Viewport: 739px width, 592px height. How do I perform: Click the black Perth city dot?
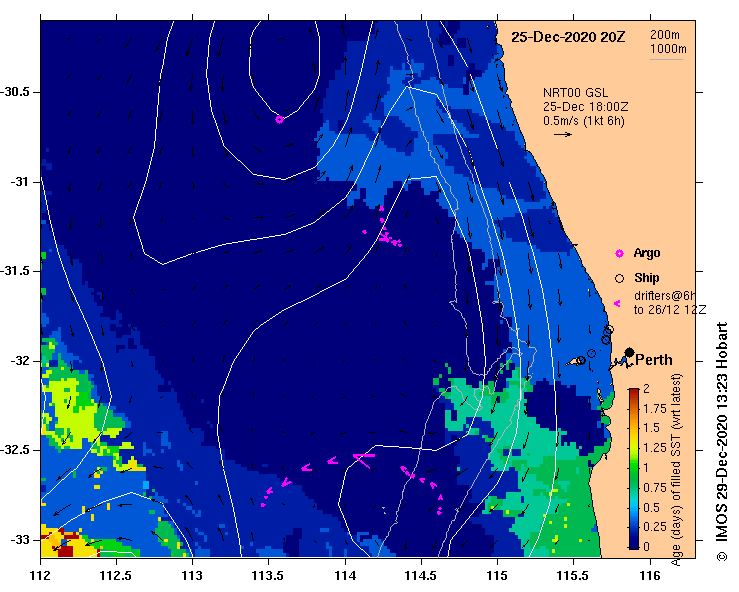[629, 352]
